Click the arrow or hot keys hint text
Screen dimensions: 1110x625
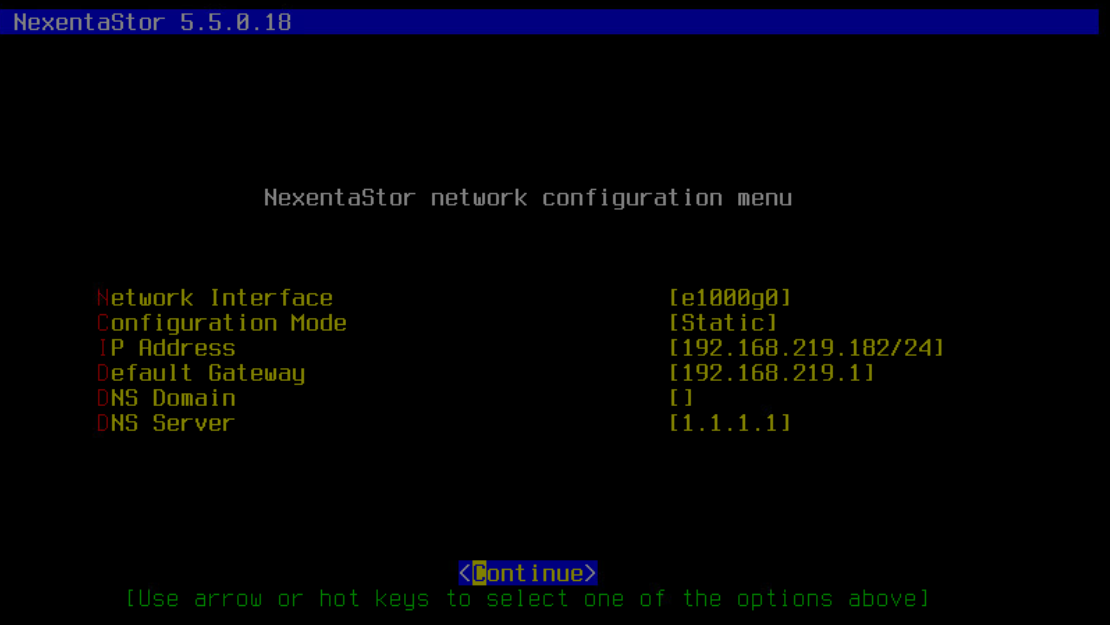[x=527, y=599]
